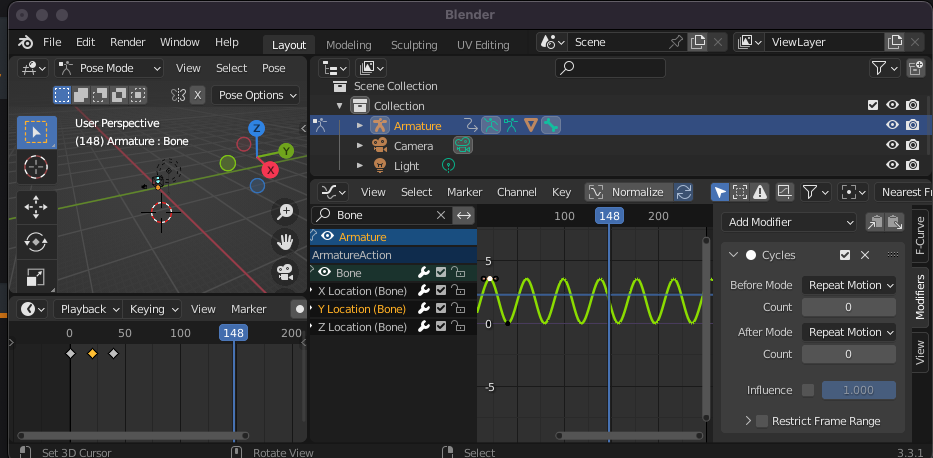Viewport: 933px width, 458px height.
Task: Toggle X Location (Bone) channel checkbox
Action: tap(441, 291)
